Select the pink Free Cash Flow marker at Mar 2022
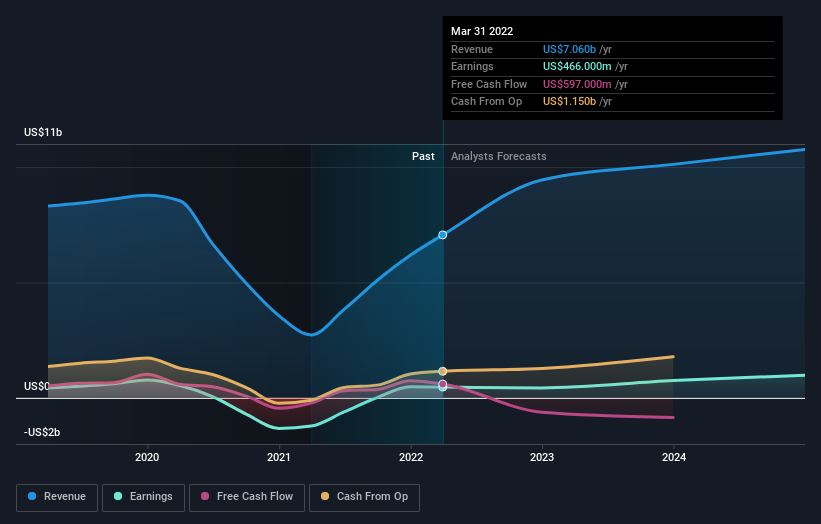This screenshot has height=524, width=821. point(443,384)
